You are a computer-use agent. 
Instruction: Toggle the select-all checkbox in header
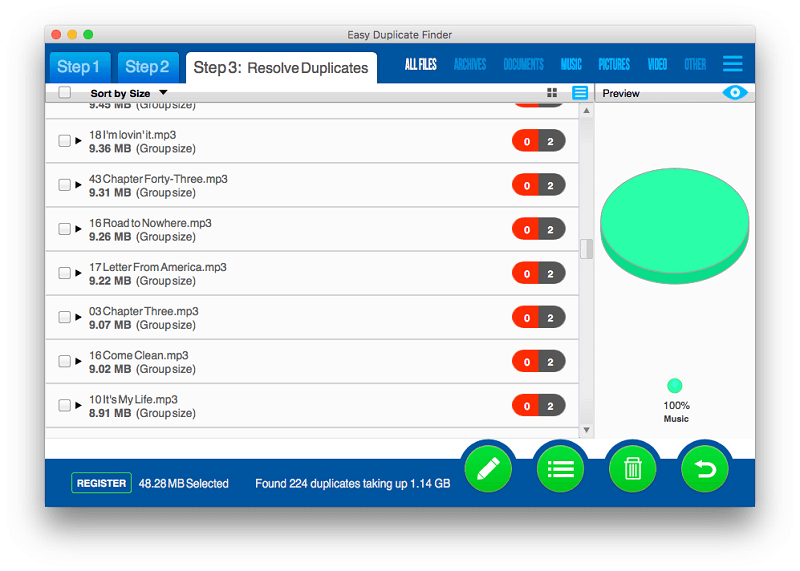[65, 93]
